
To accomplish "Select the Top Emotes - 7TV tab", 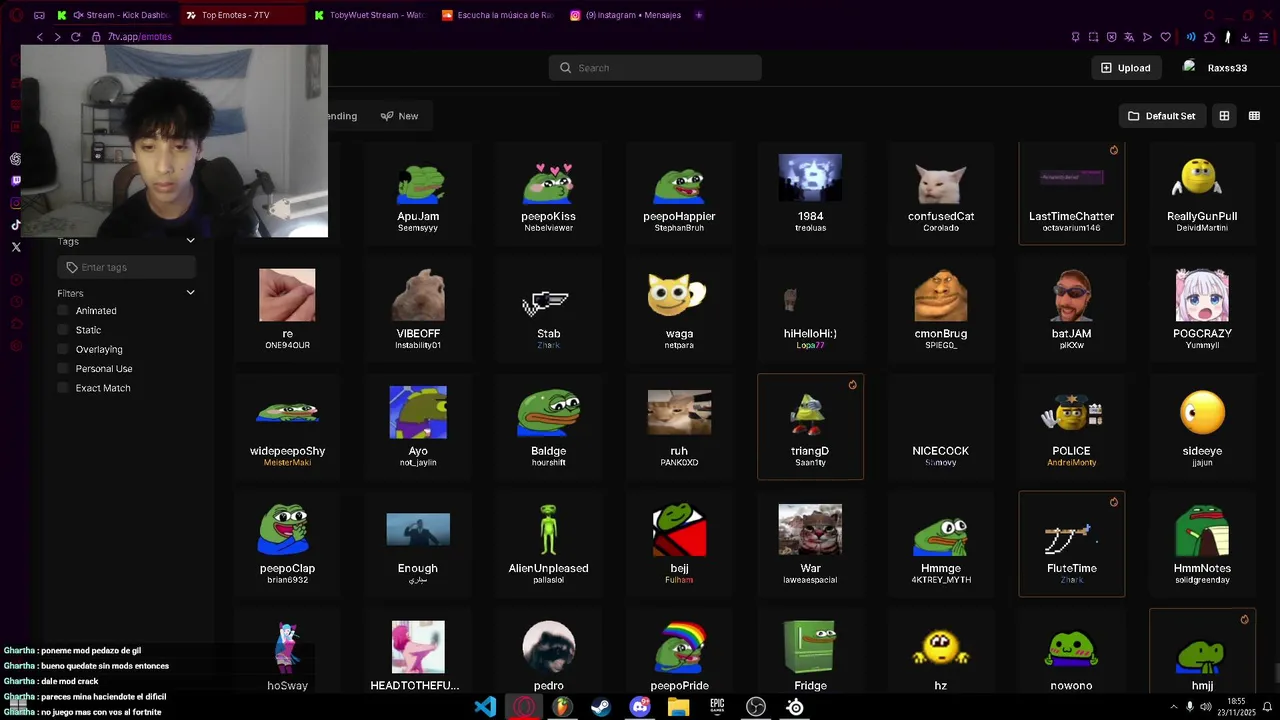I will click(x=240, y=15).
